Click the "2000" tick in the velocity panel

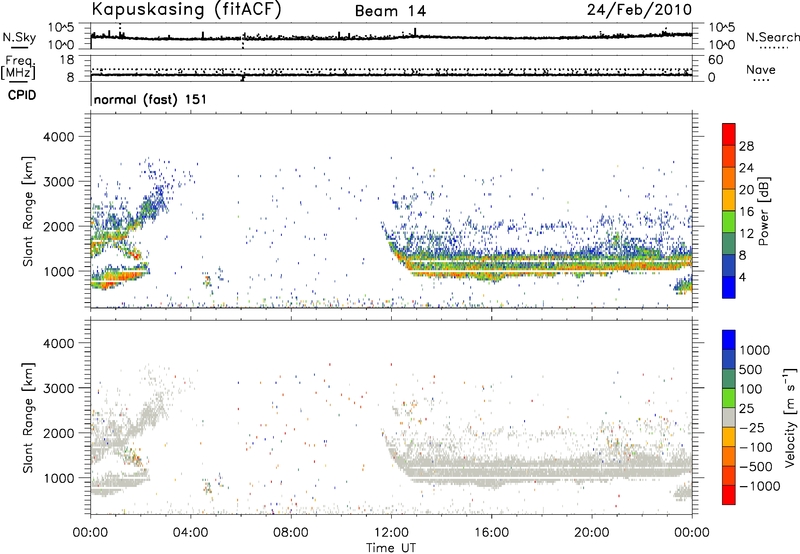pos(59,434)
